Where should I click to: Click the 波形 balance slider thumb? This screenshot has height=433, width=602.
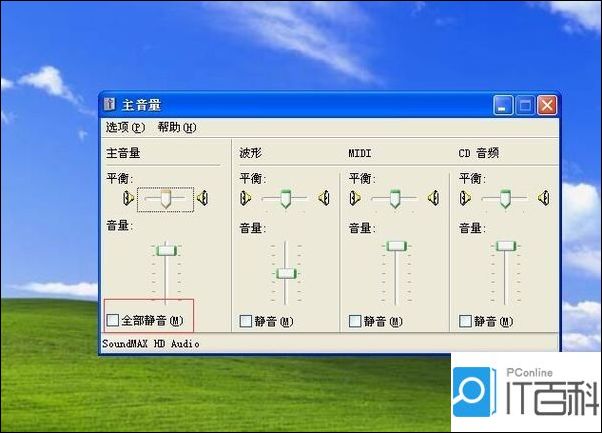[x=285, y=198]
